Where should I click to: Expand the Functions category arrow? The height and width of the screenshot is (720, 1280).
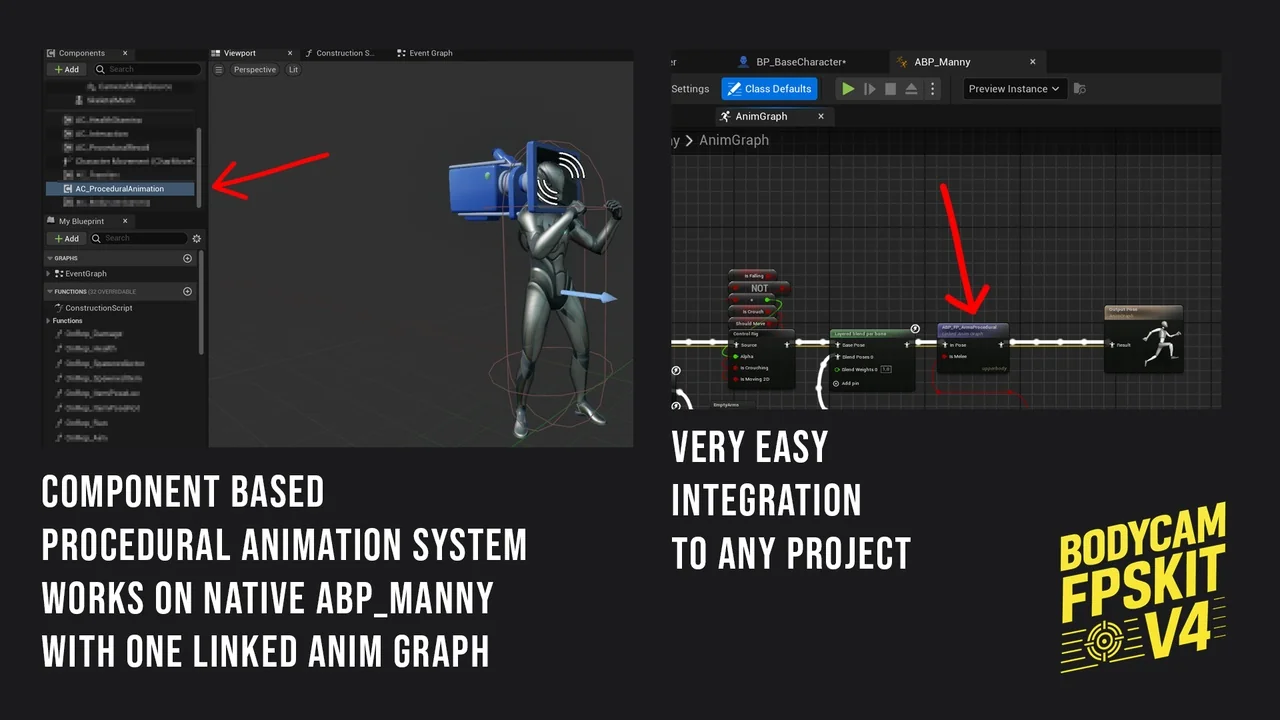coord(48,321)
